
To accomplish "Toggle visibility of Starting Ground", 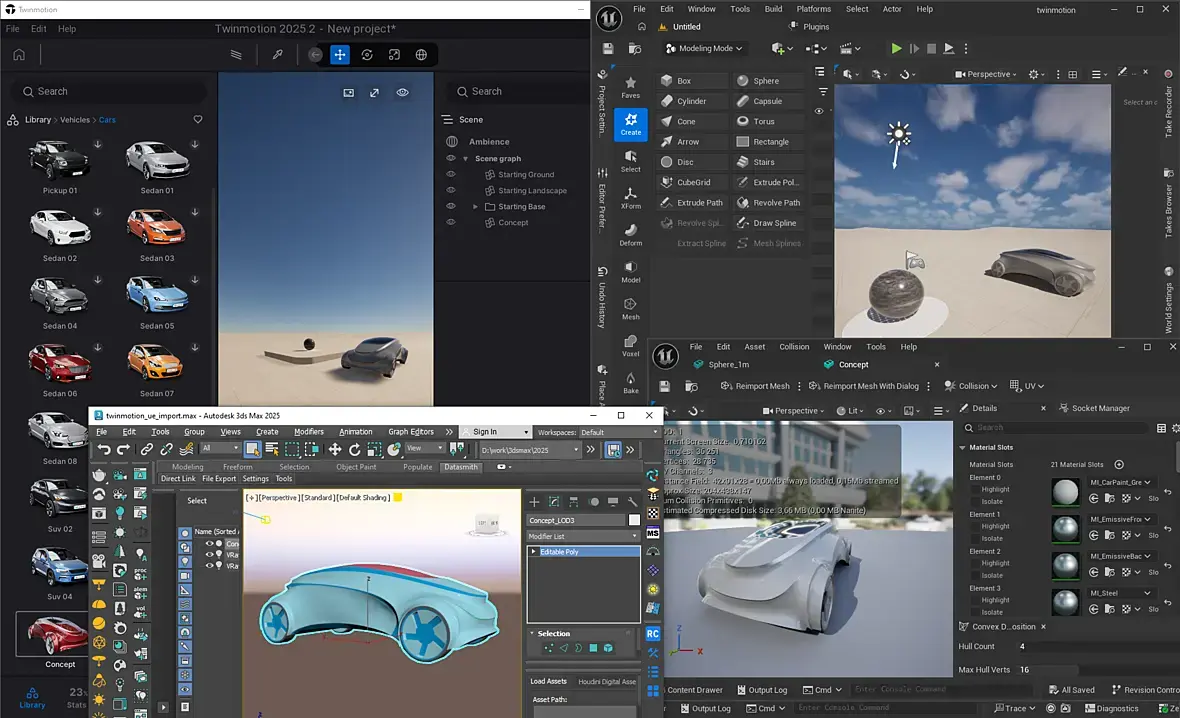I will tap(451, 175).
